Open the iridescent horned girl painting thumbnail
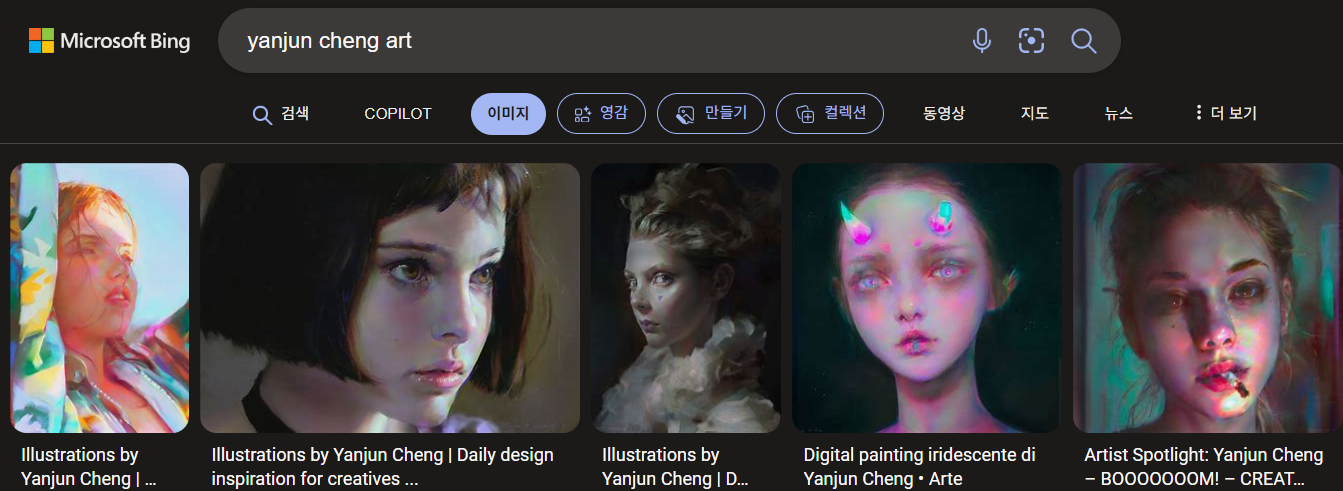 point(926,298)
